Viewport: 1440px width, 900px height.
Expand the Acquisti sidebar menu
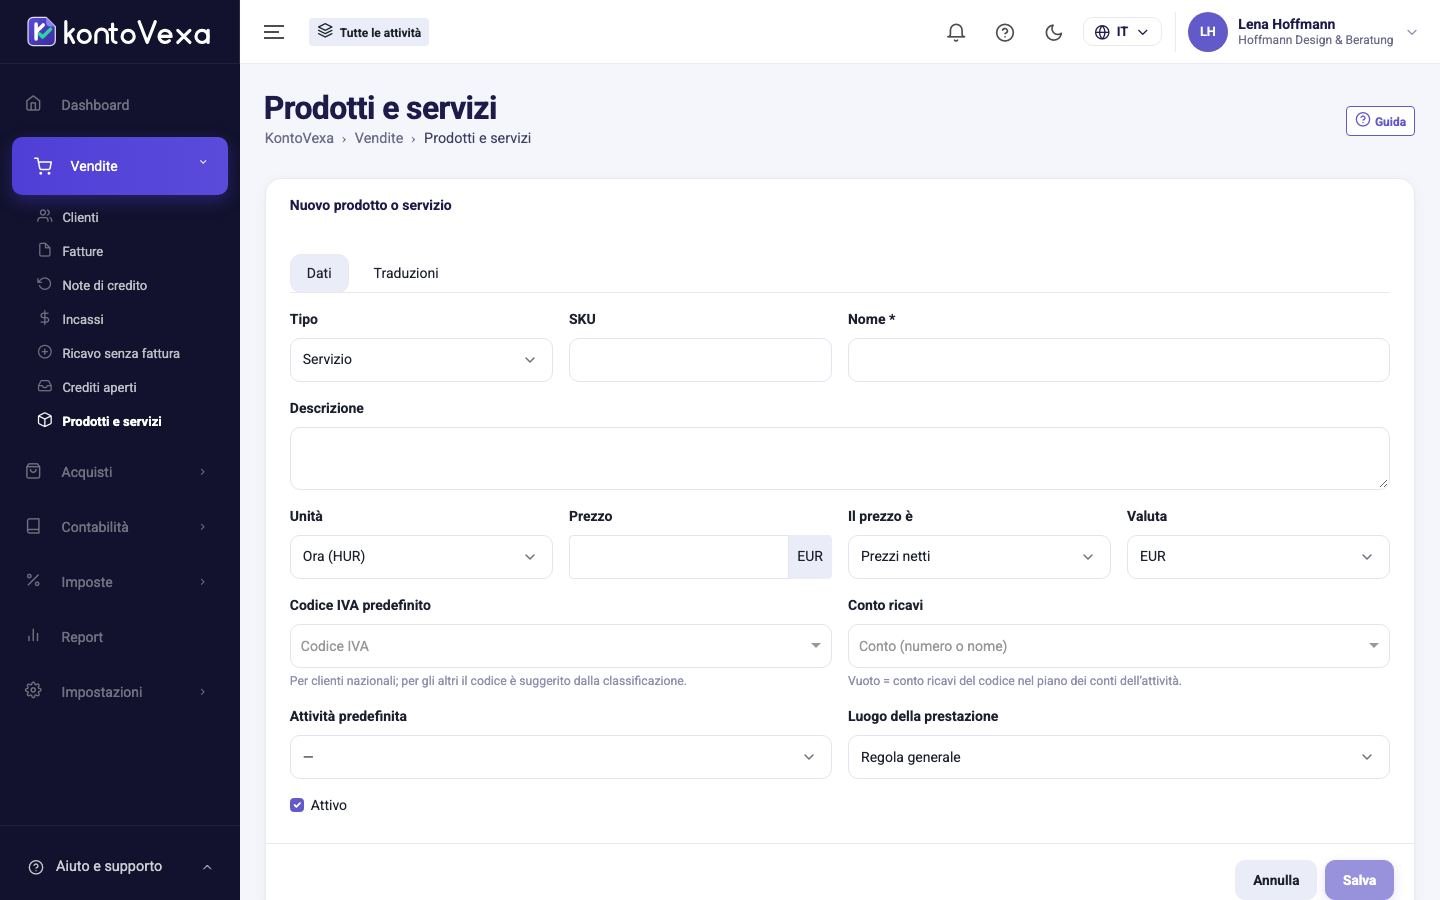coord(120,472)
